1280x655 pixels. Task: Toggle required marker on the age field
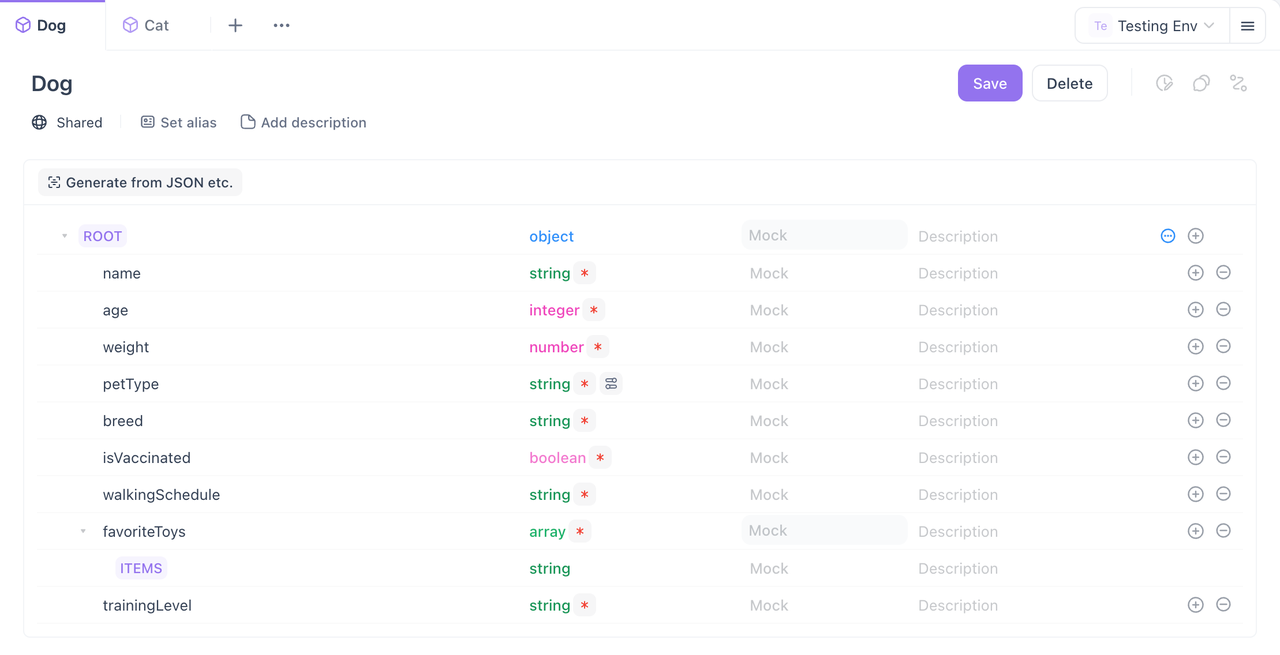click(593, 310)
